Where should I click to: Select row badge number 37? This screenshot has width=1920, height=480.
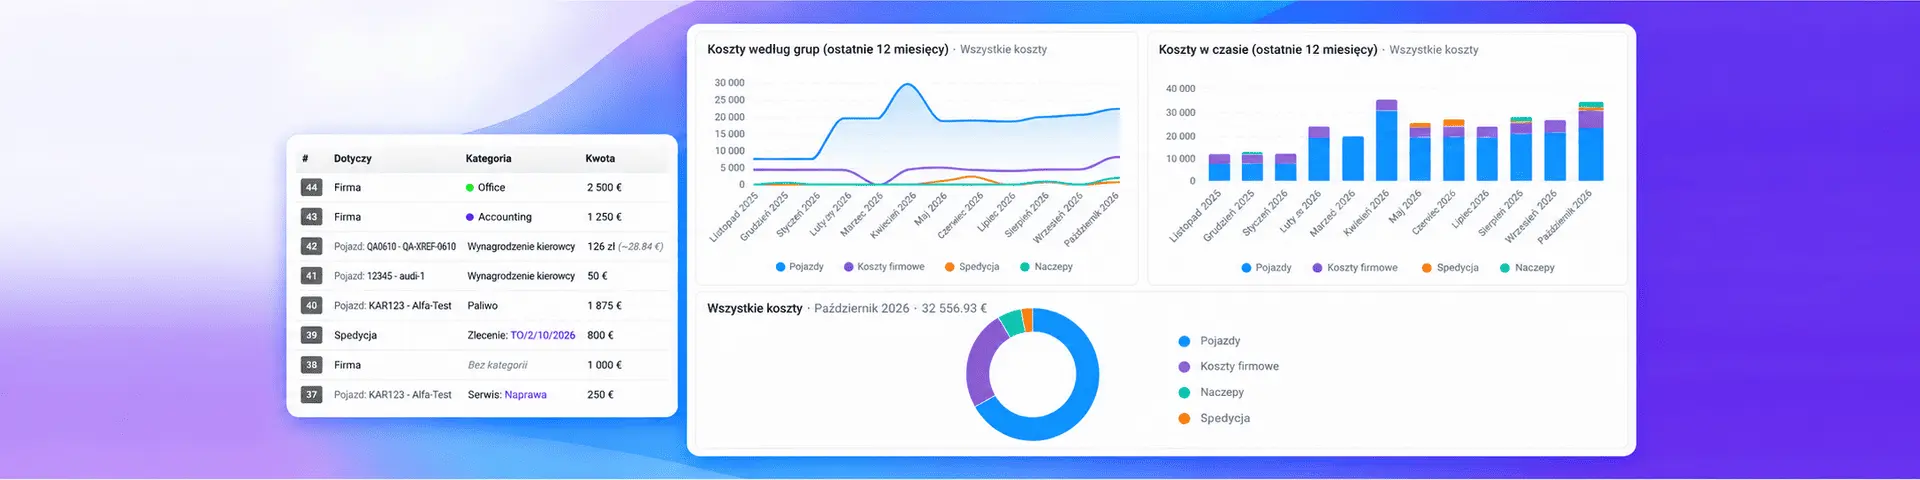[311, 395]
